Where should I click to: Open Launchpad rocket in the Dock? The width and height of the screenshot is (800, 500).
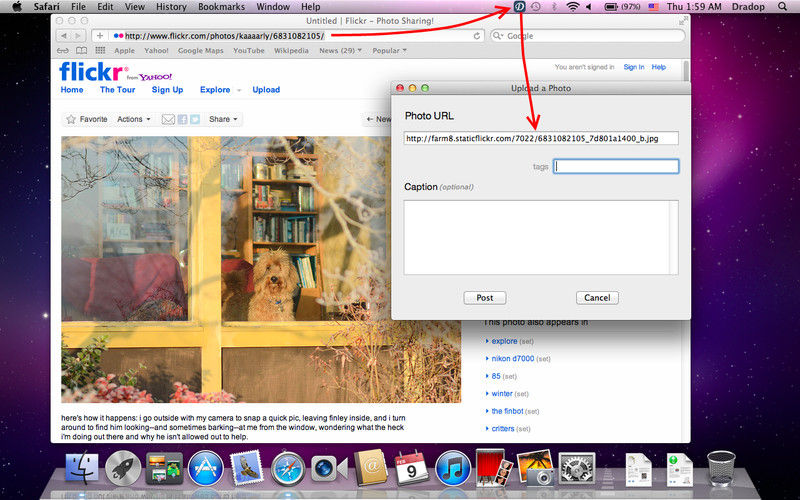[123, 468]
